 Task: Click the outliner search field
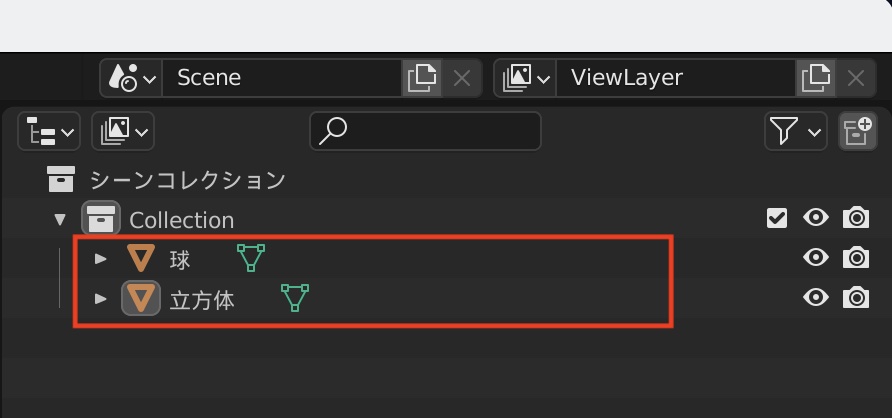point(425,131)
